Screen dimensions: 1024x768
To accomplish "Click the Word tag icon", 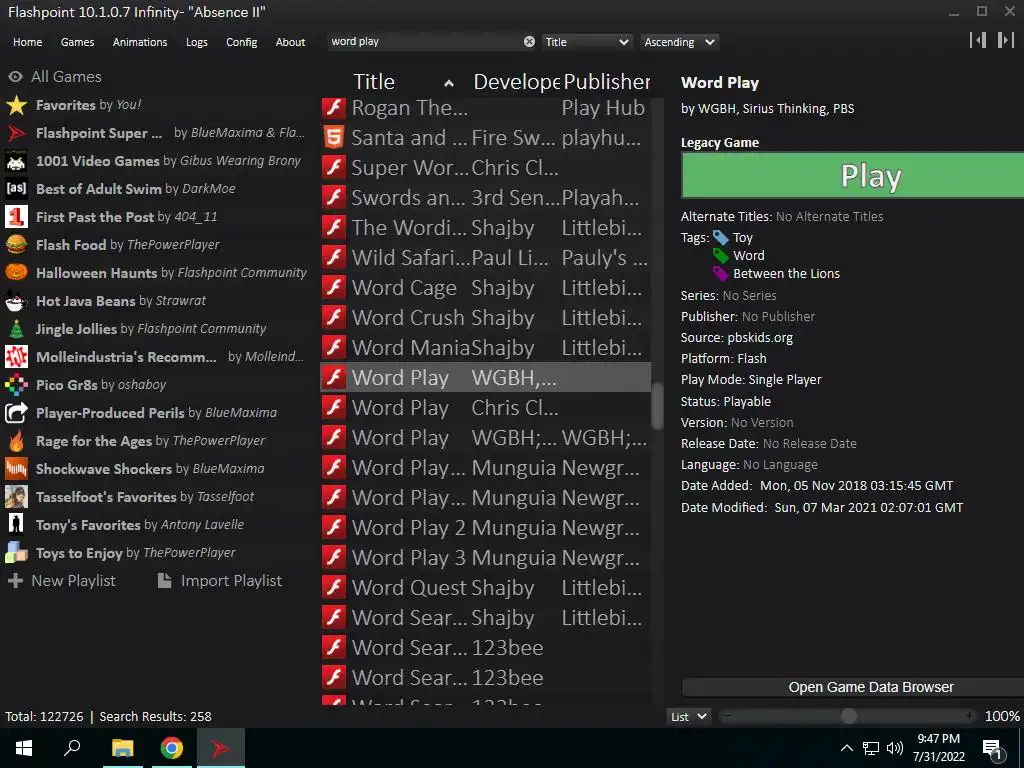I will pos(720,255).
